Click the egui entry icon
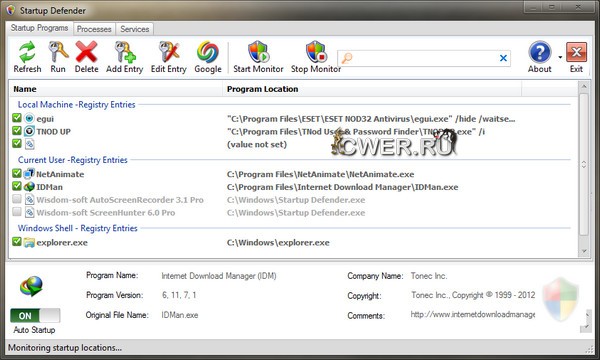The width and height of the screenshot is (600, 360). pos(29,118)
